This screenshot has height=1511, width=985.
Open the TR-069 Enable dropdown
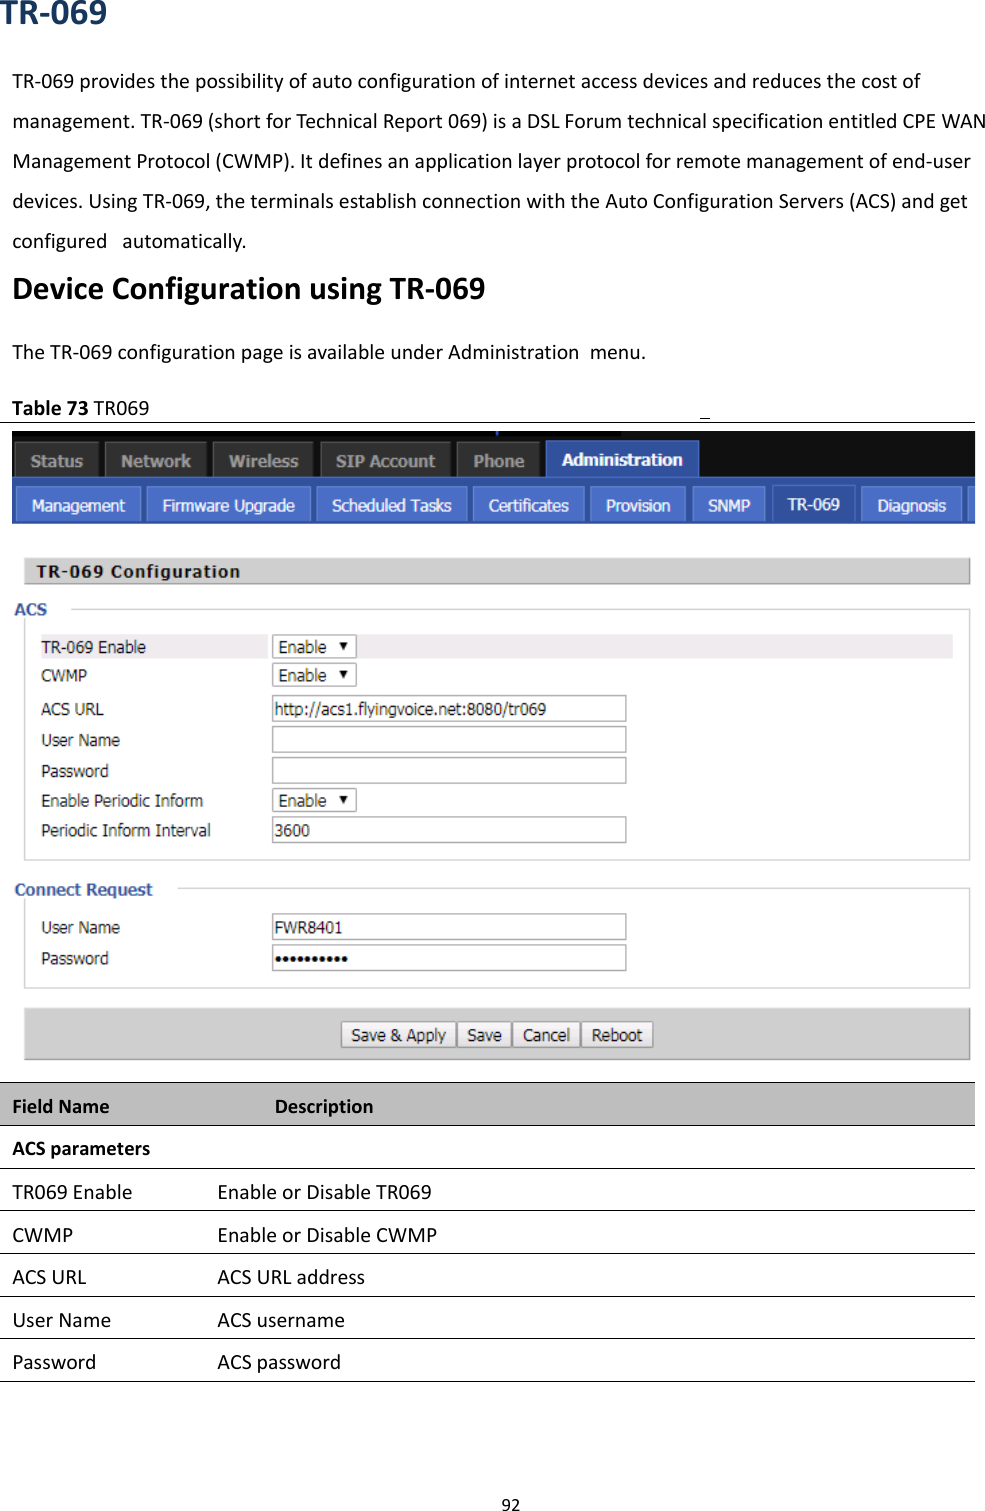tap(311, 646)
